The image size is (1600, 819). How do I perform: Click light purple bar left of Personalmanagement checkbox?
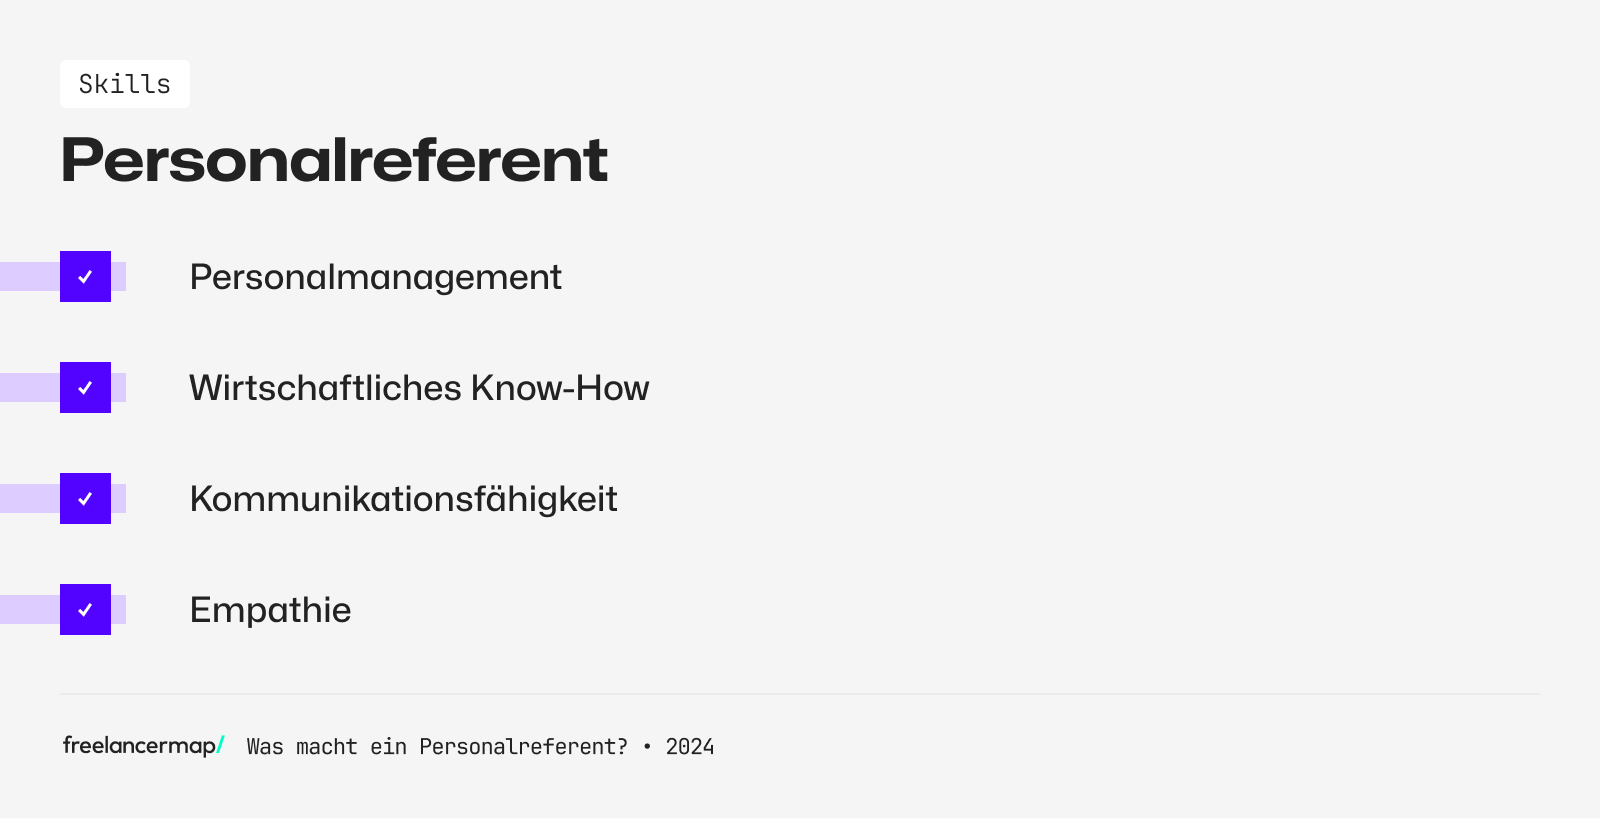(29, 277)
